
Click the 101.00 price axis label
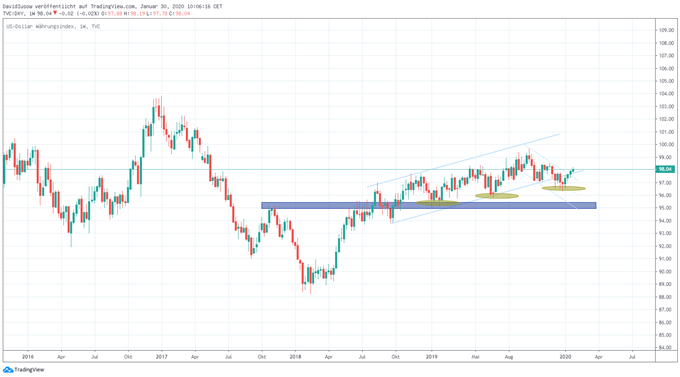pyautogui.click(x=666, y=132)
